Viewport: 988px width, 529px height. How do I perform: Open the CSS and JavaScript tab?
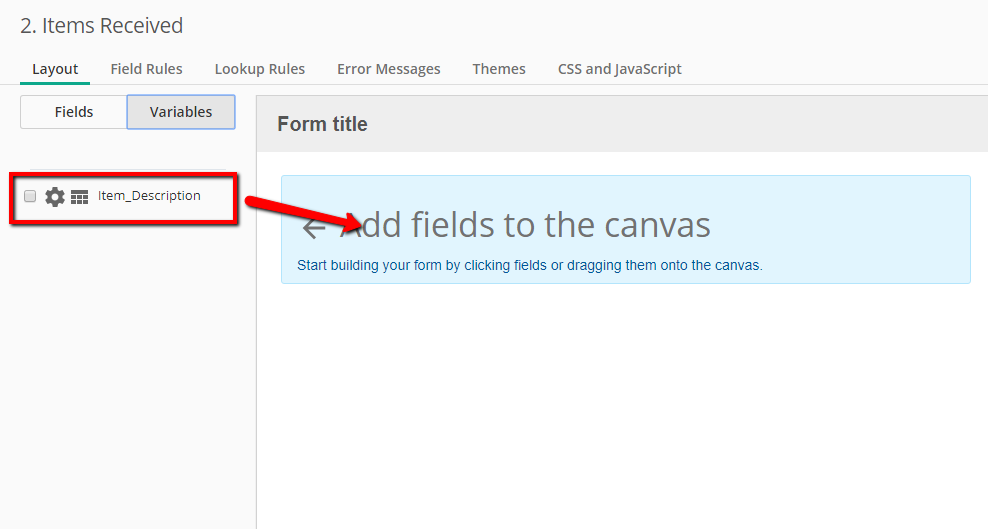tap(619, 69)
